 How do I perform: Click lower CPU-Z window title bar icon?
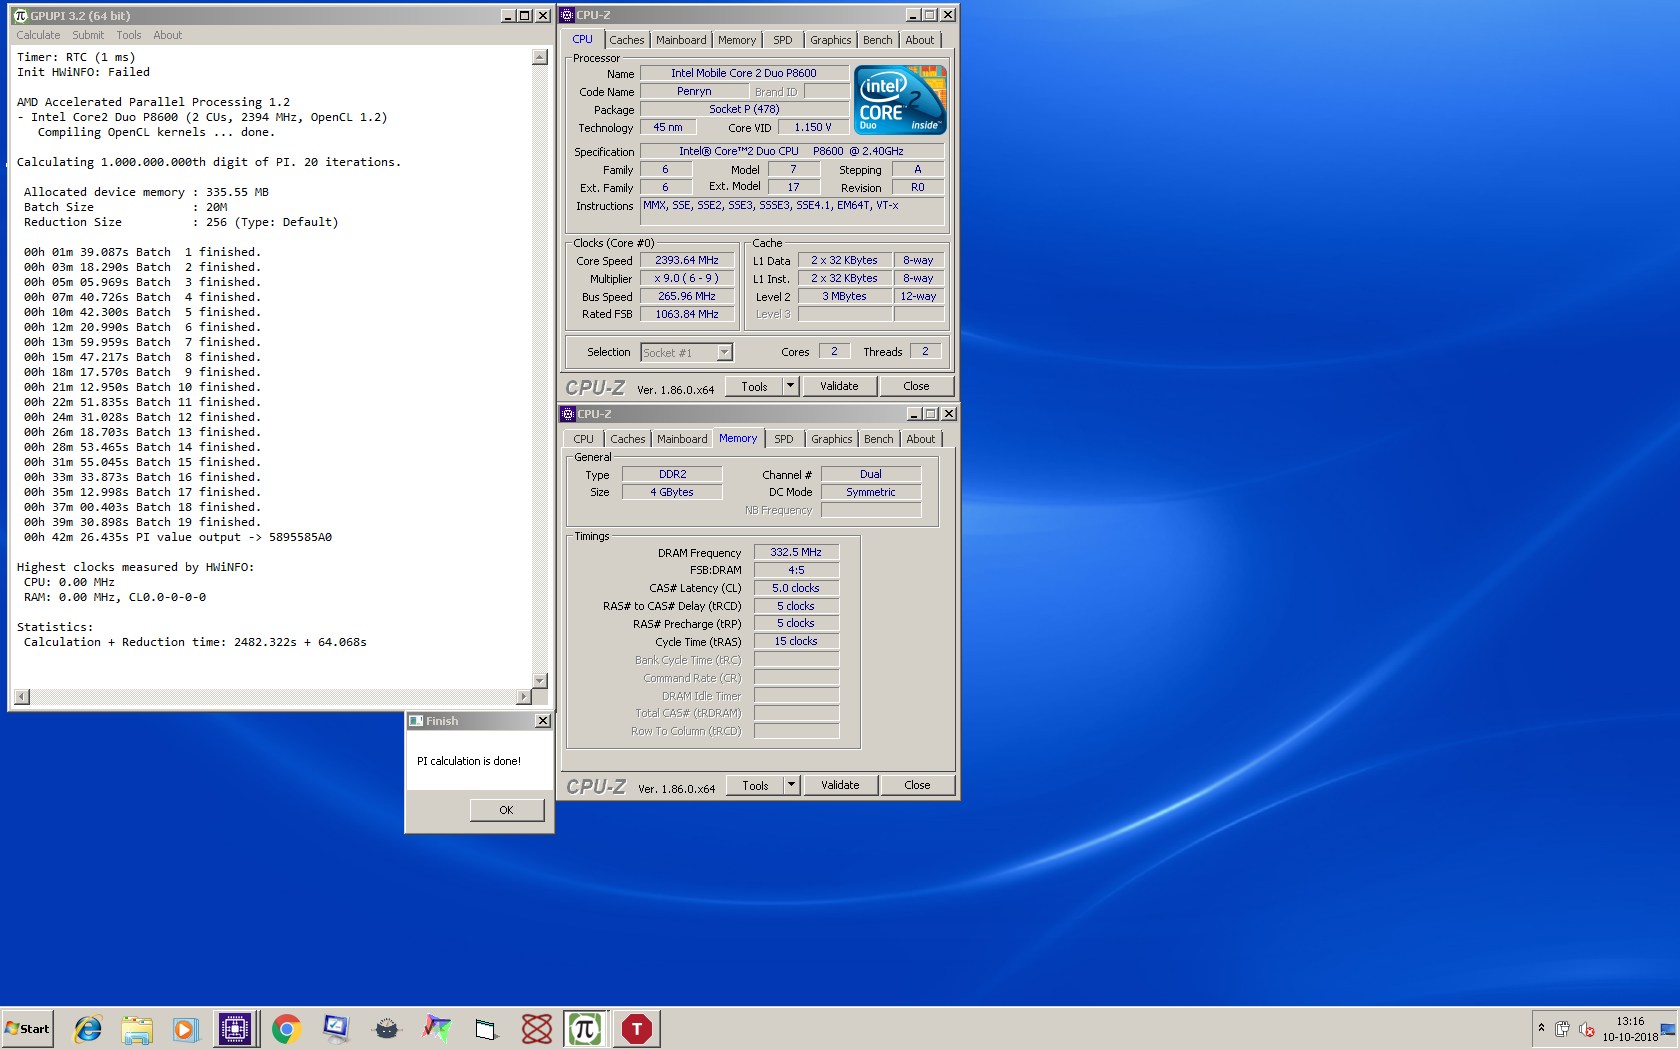pos(568,414)
